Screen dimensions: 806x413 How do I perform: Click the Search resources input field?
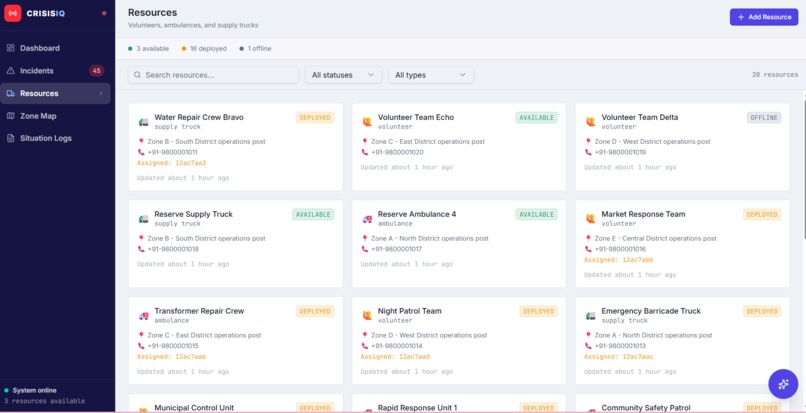pos(213,75)
